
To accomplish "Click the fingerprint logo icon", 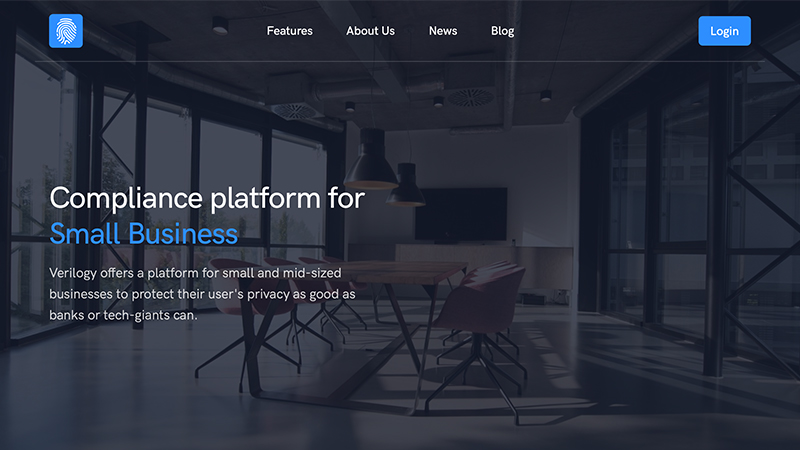I will pos(66,31).
